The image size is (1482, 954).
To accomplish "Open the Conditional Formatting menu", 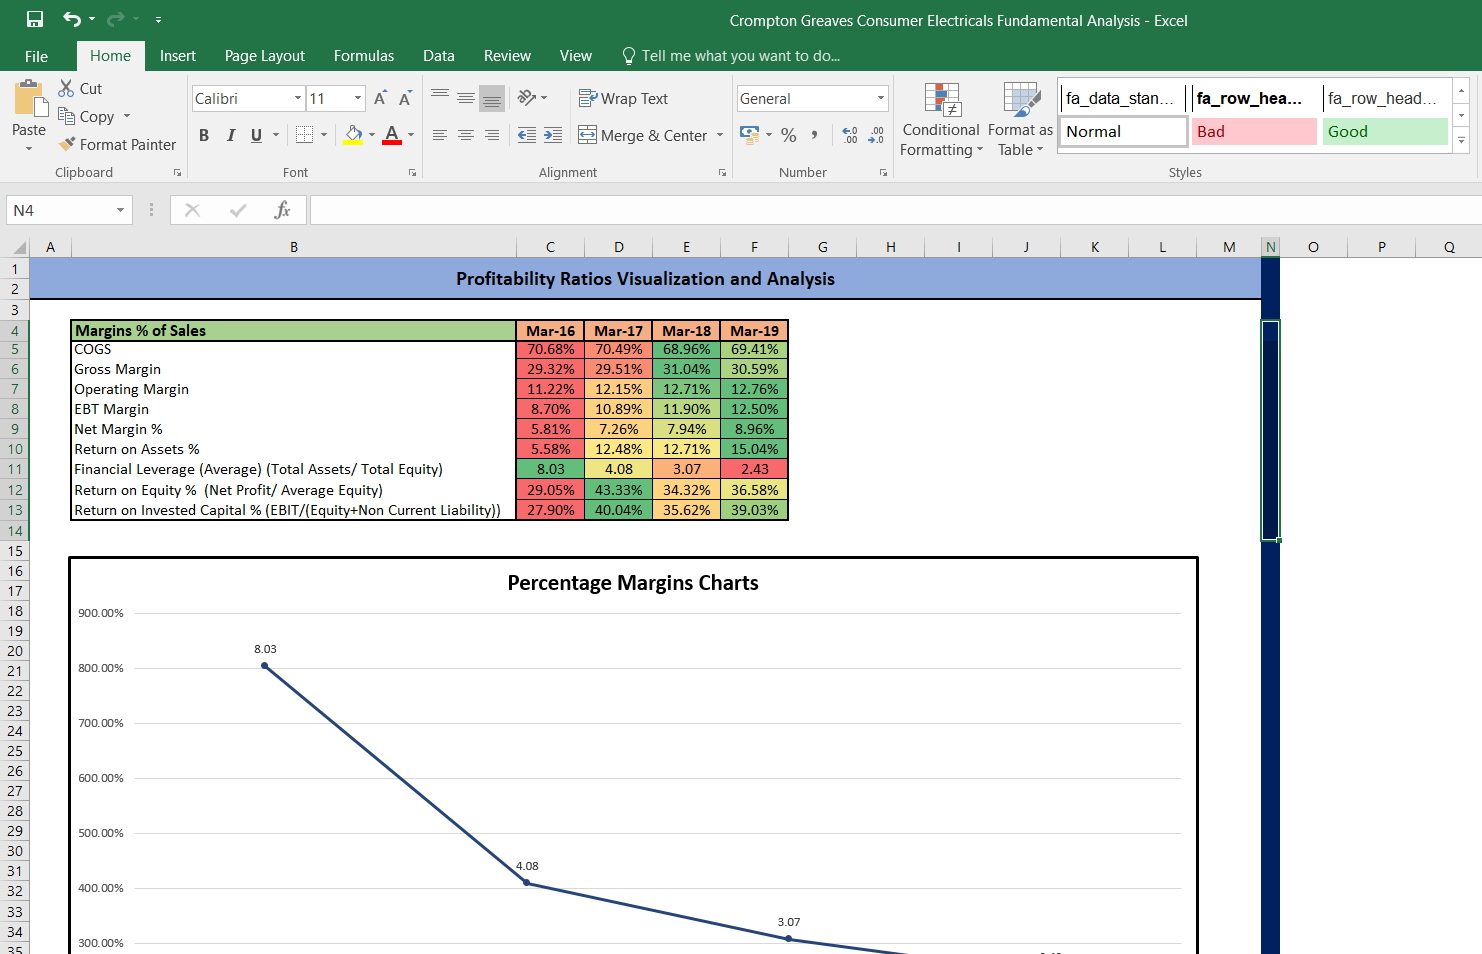I will pos(941,120).
